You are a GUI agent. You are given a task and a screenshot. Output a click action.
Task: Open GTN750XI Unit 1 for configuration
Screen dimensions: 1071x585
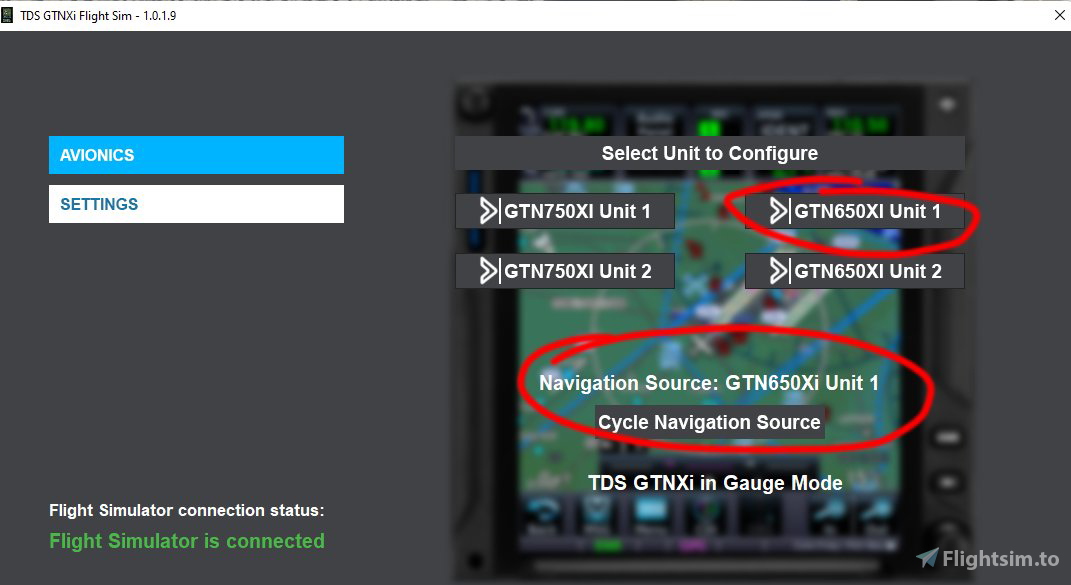tap(565, 211)
